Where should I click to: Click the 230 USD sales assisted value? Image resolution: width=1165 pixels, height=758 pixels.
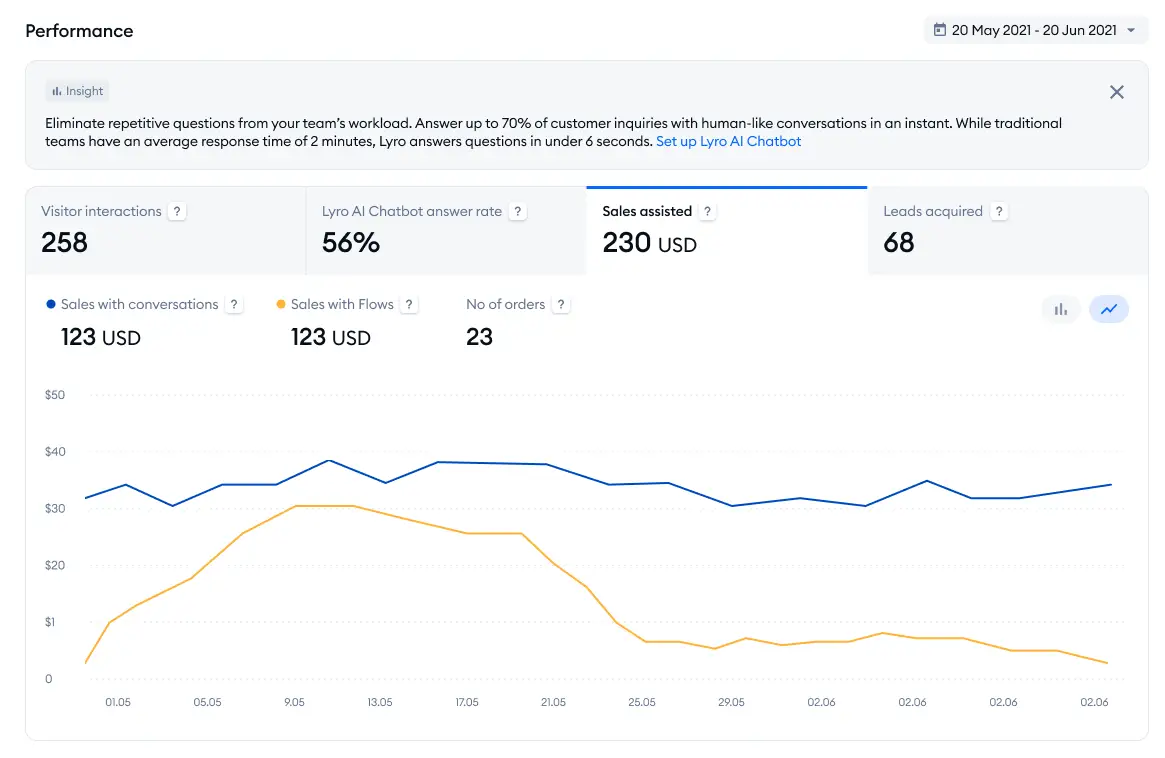[x=649, y=243]
